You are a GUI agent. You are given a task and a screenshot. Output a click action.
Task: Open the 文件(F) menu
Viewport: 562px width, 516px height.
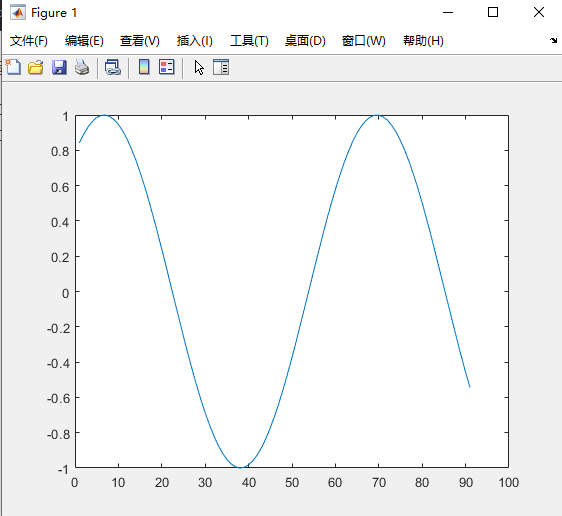[29, 41]
